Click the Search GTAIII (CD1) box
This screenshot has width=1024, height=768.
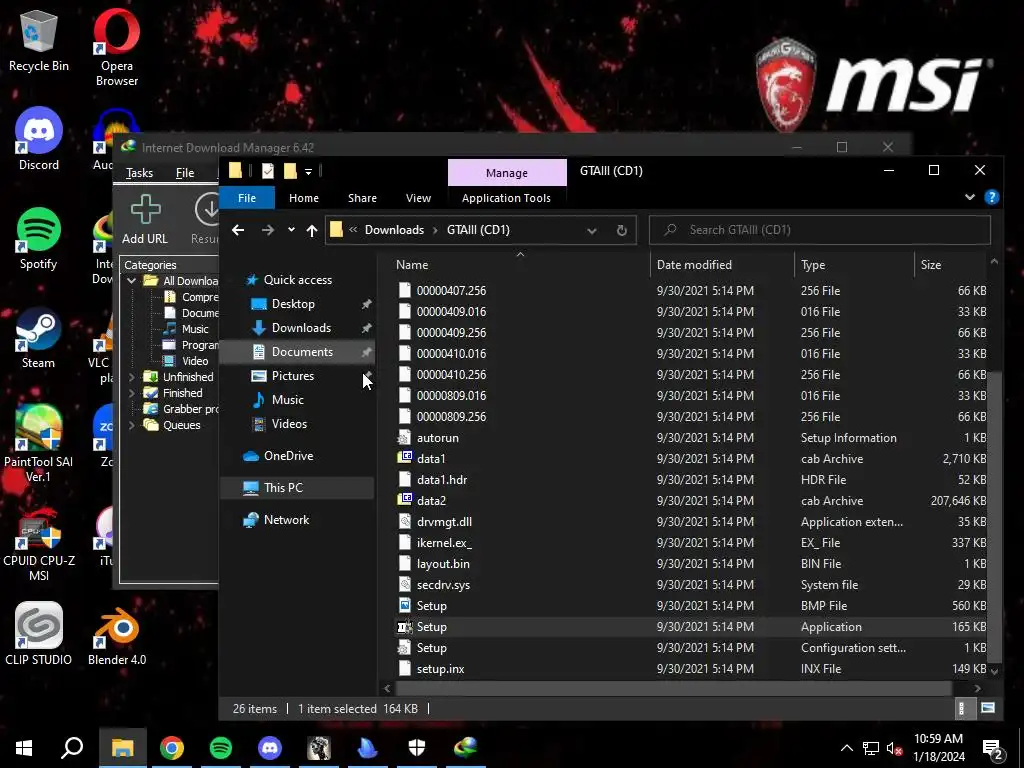[x=820, y=230]
